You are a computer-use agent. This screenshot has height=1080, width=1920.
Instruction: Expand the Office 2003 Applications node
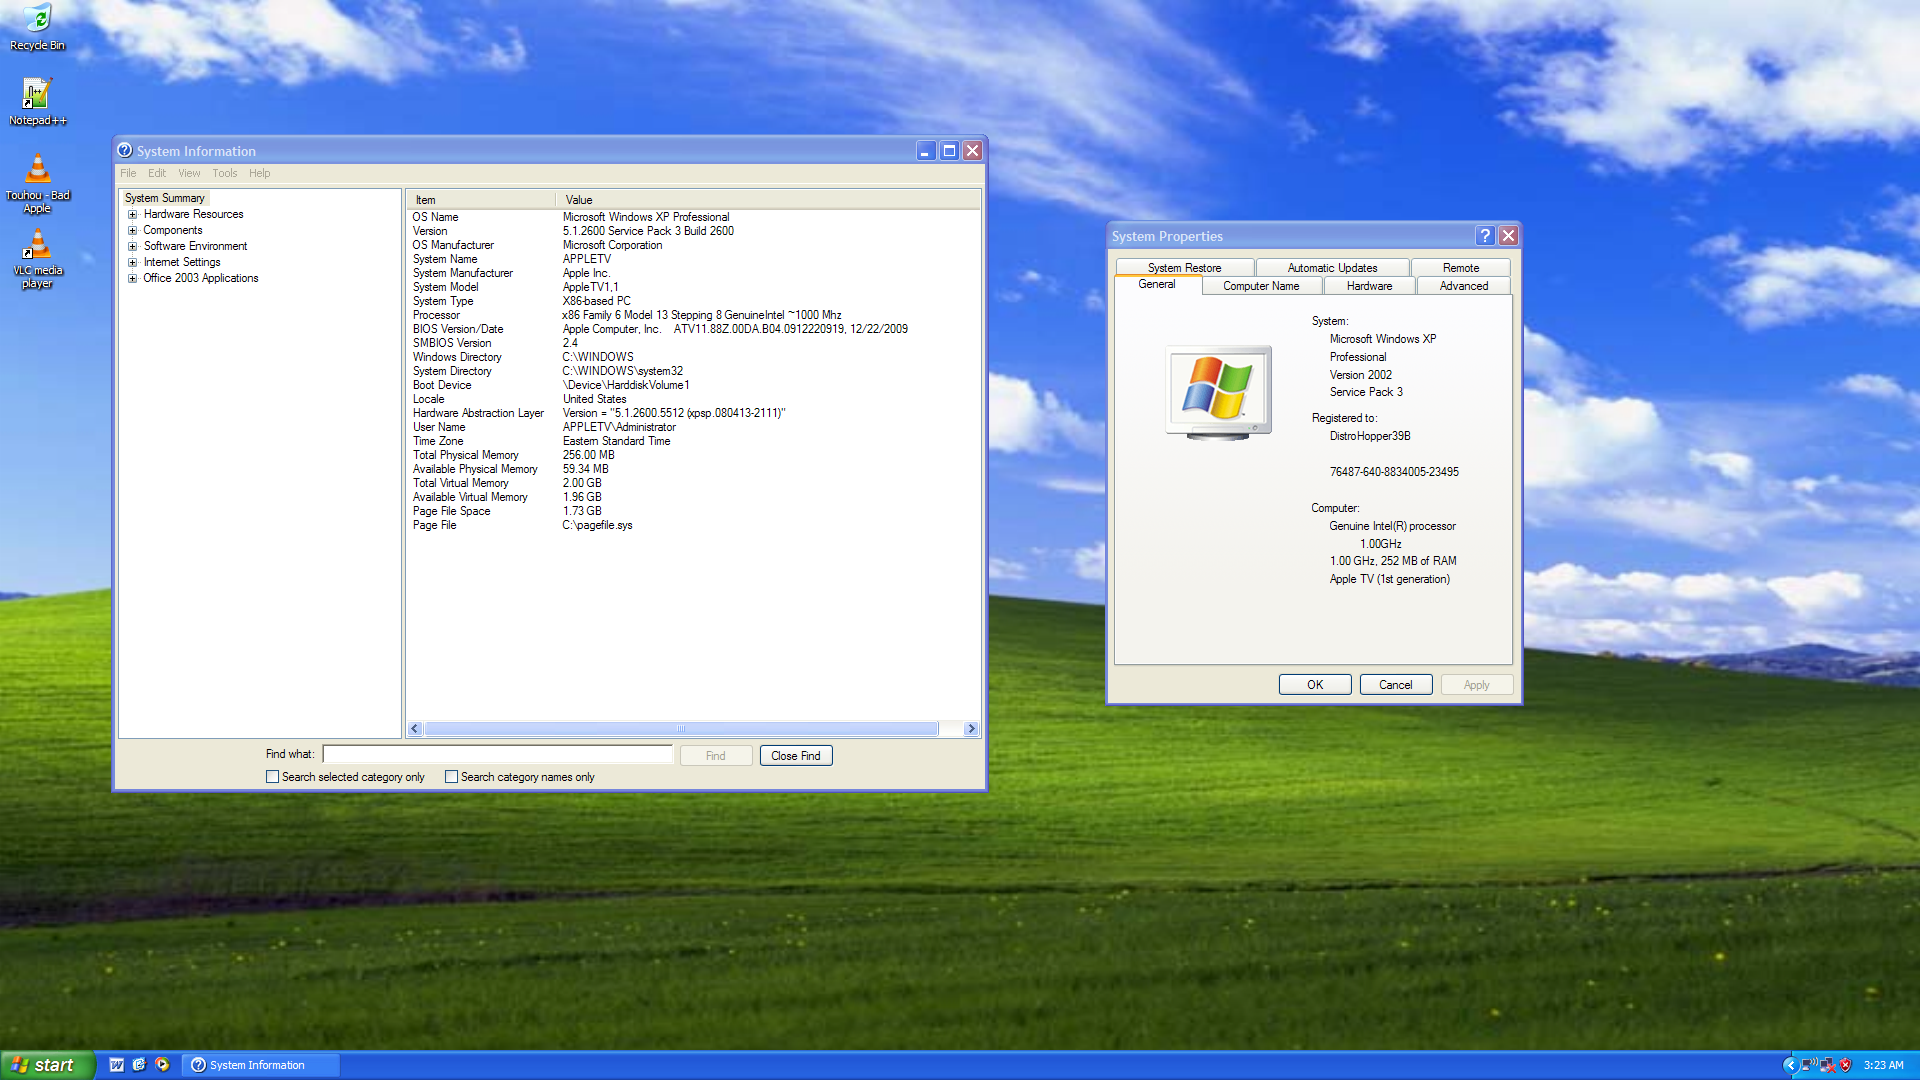(x=133, y=278)
